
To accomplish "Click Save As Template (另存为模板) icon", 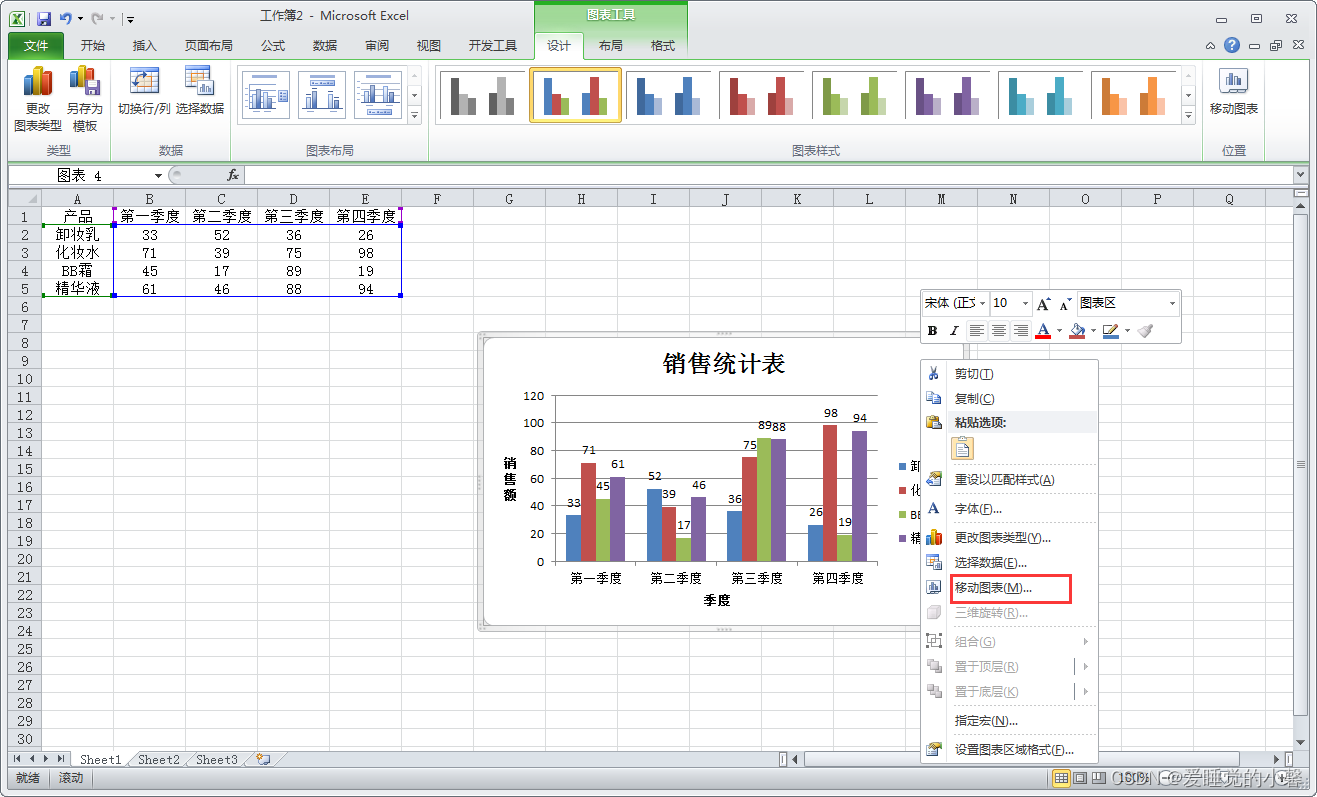I will pyautogui.click(x=85, y=99).
